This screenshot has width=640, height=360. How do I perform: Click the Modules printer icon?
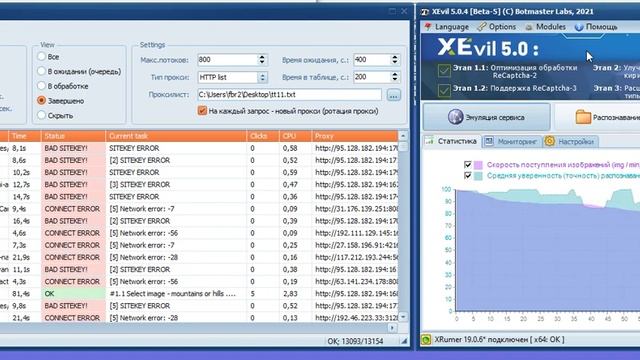[529, 27]
